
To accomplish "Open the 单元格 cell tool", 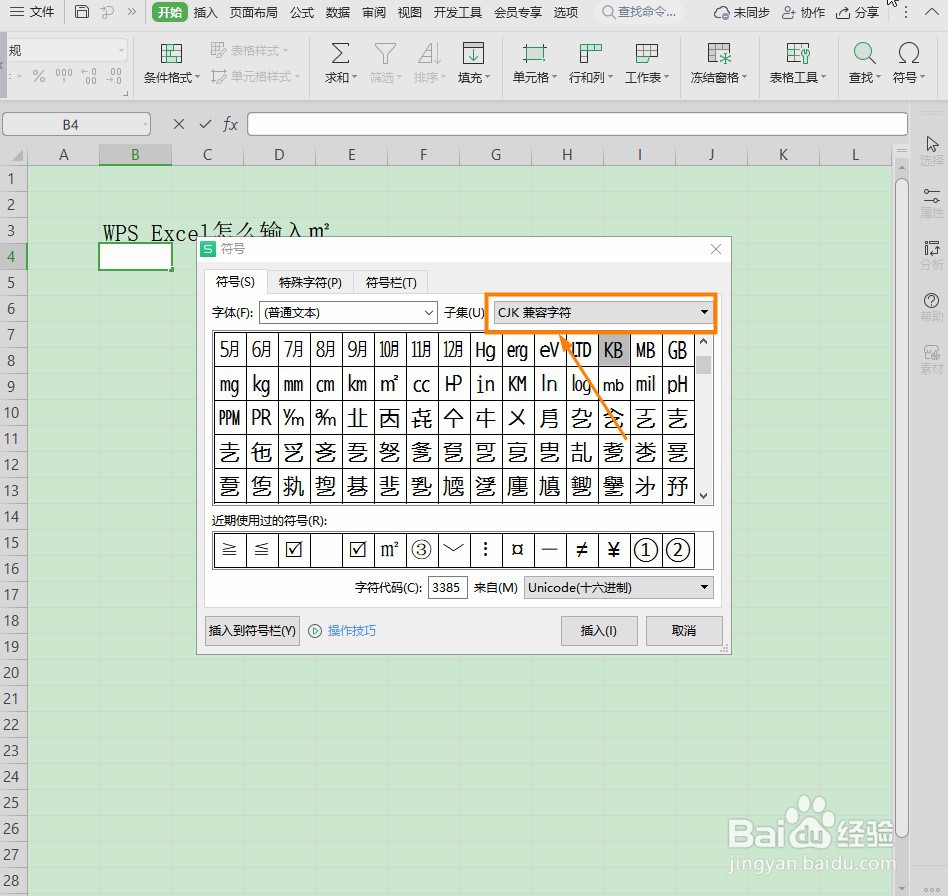I will (x=534, y=63).
